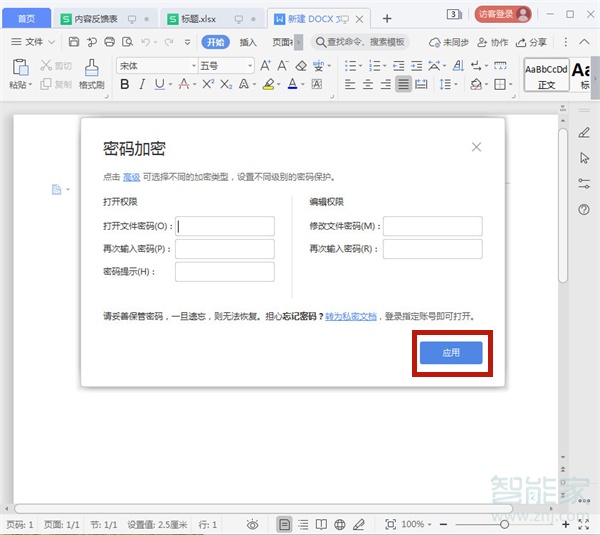The height and width of the screenshot is (535, 600).
Task: Click the text highlight color marker
Action: tap(269, 84)
